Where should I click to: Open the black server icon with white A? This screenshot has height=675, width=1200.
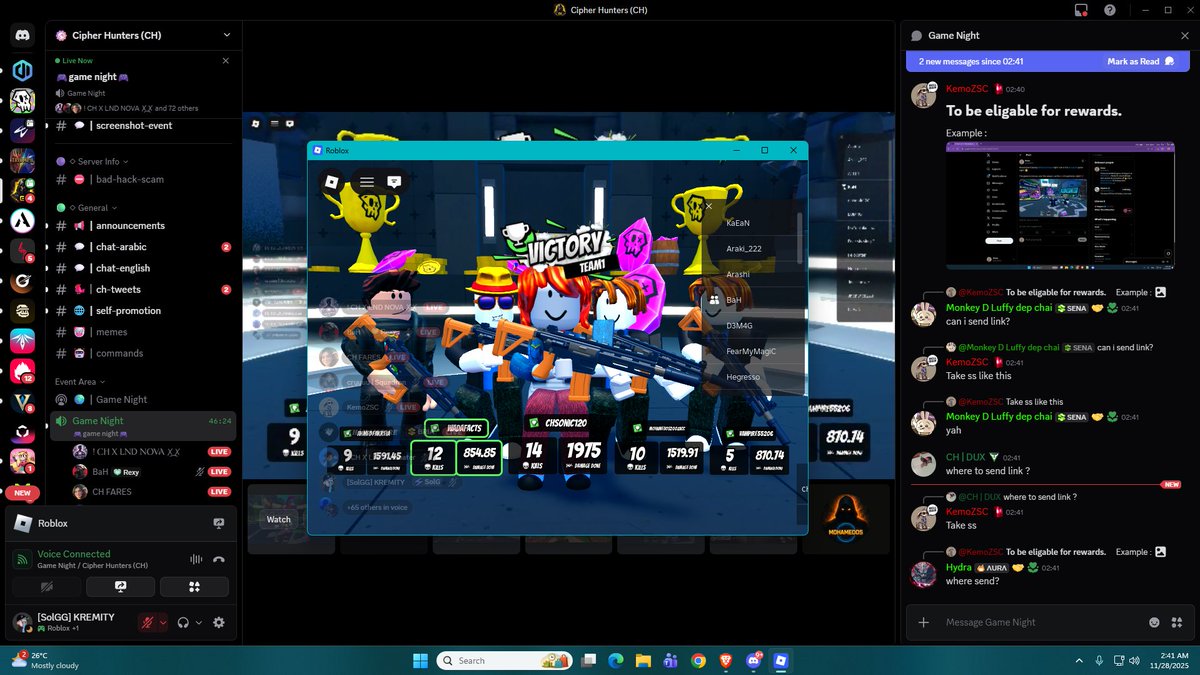click(22, 220)
